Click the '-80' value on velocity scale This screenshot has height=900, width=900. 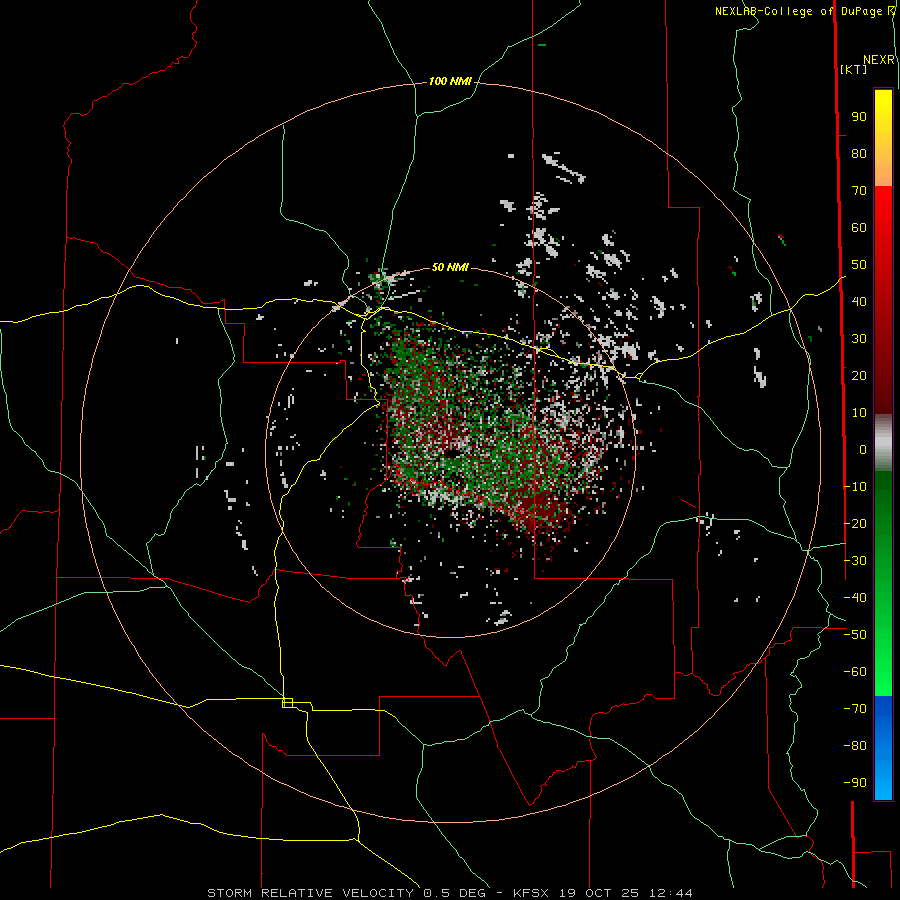855,746
